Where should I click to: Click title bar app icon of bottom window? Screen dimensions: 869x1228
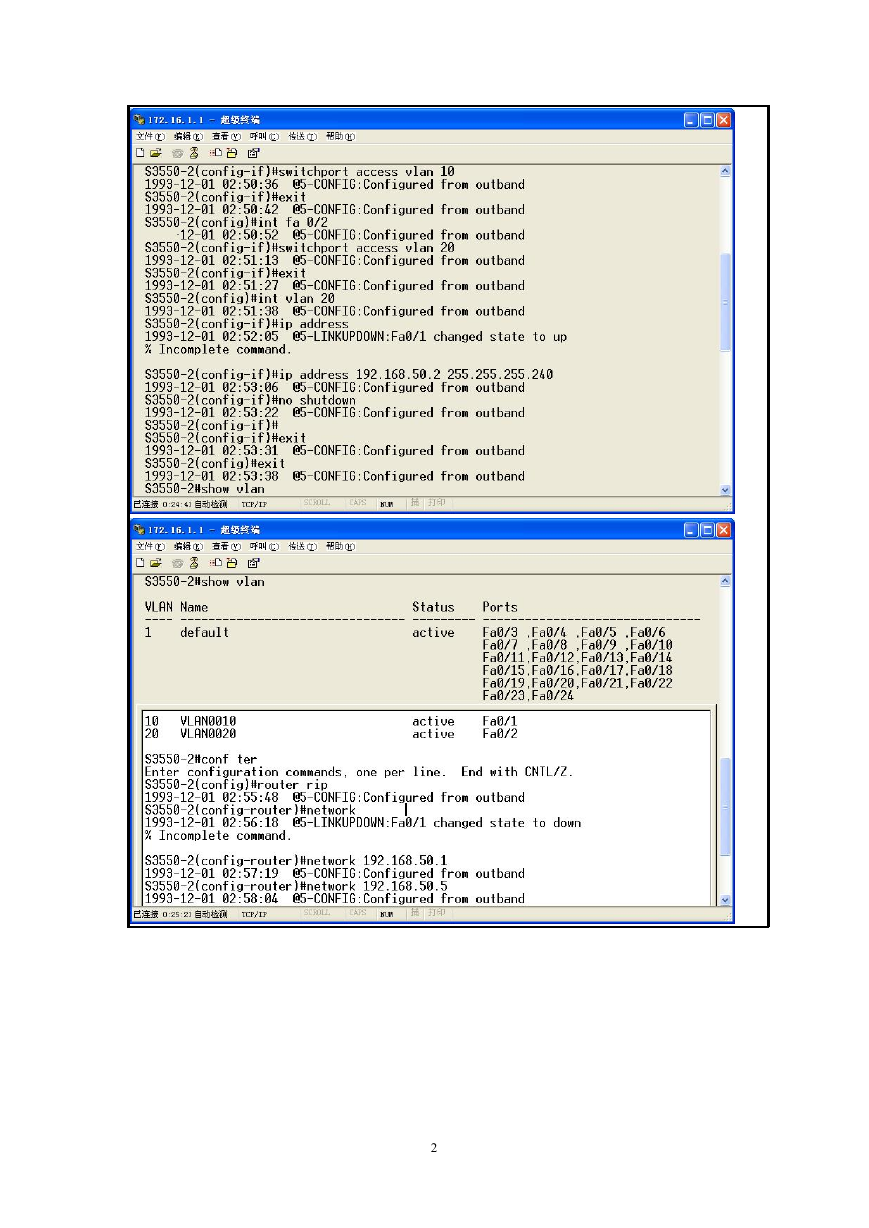click(x=140, y=530)
